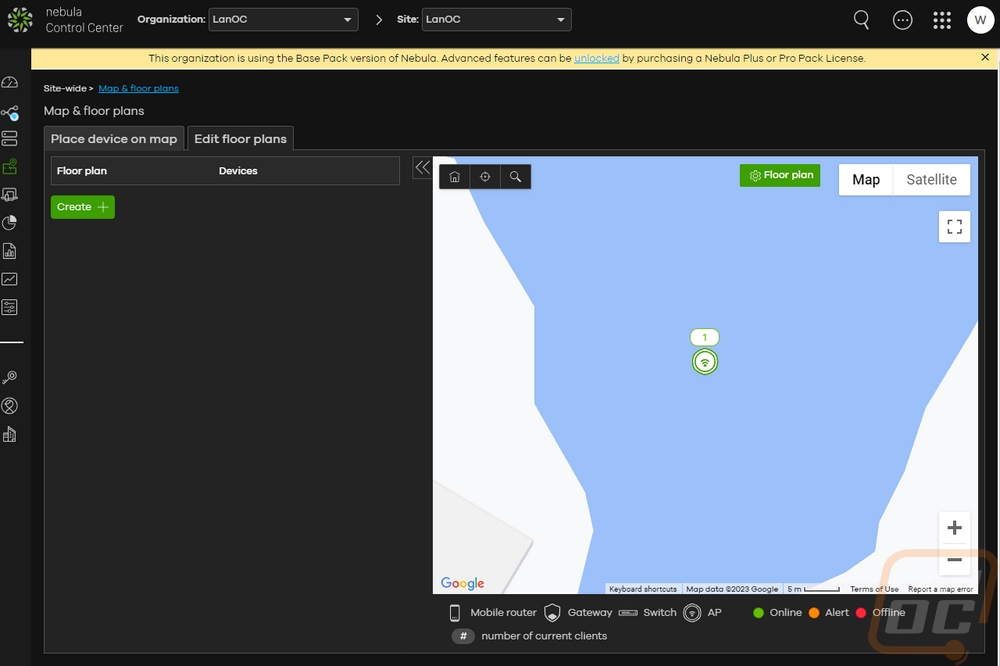Click the green Floor plan button
The width and height of the screenshot is (1000, 666).
780,175
